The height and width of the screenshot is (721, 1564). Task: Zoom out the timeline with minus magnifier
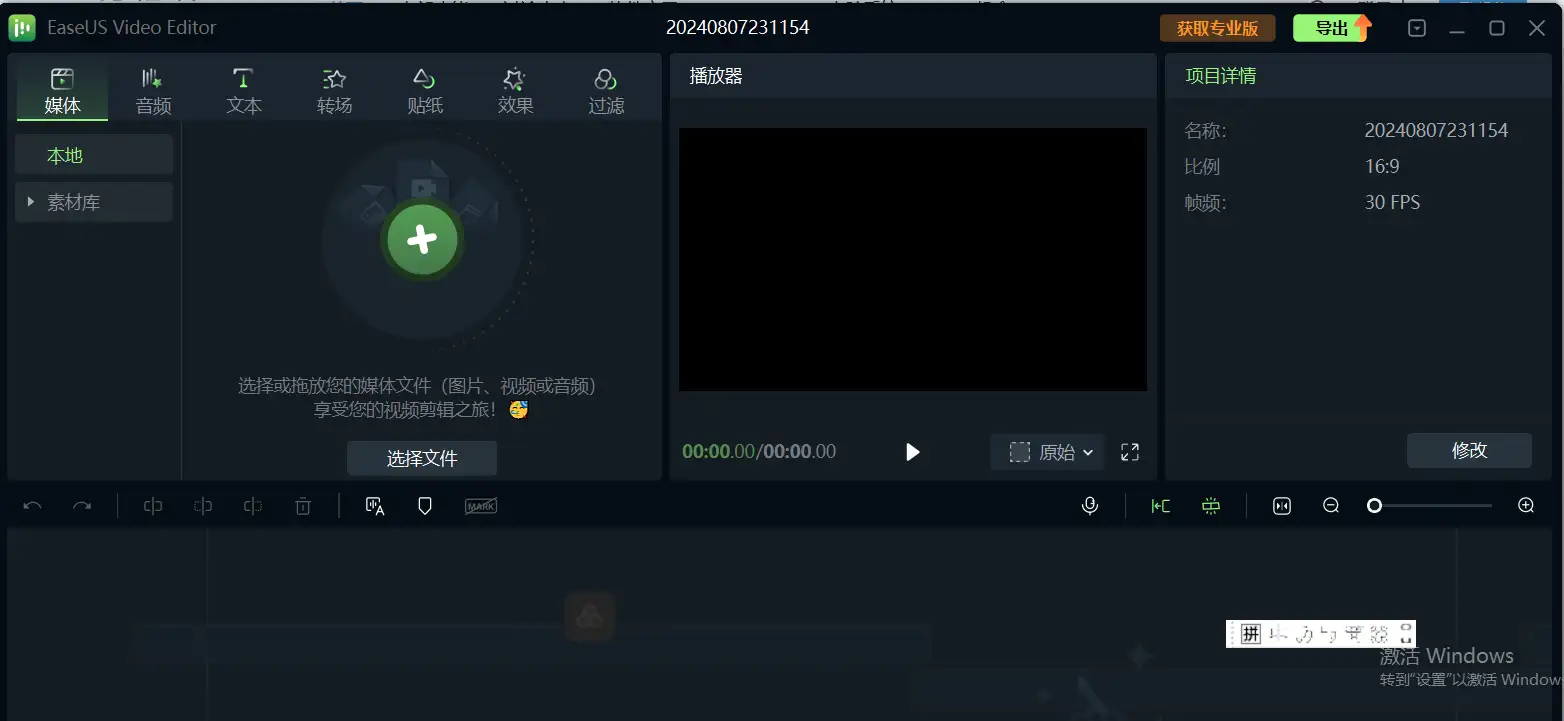(1331, 506)
